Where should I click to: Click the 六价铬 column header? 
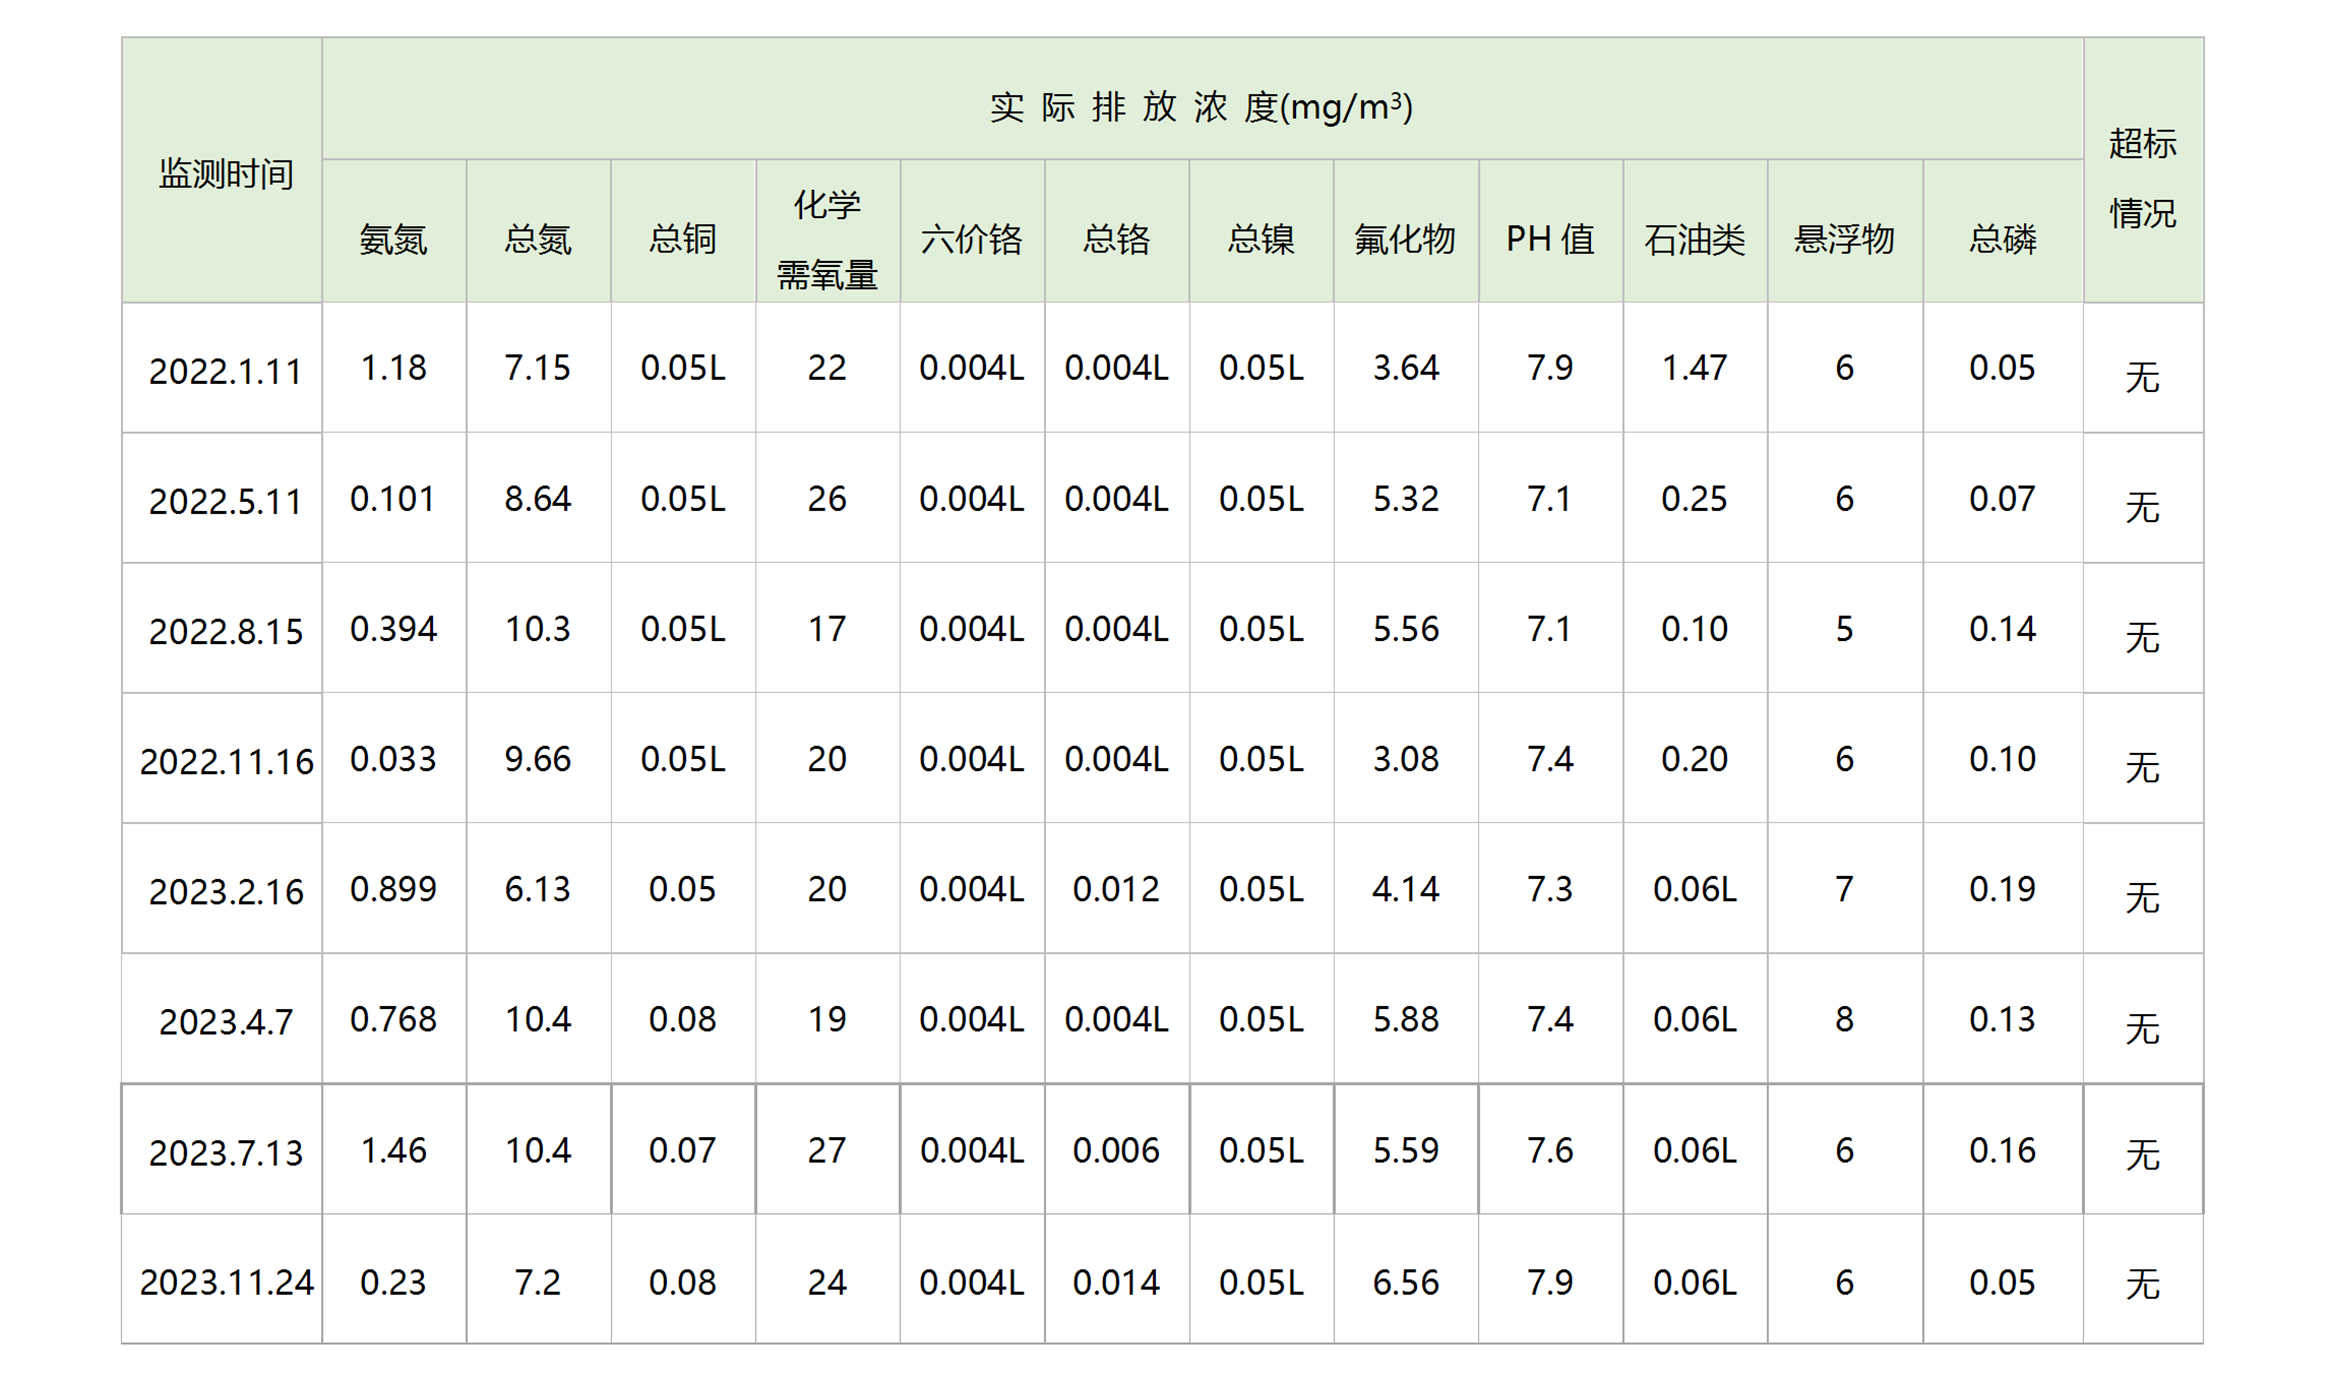(971, 239)
